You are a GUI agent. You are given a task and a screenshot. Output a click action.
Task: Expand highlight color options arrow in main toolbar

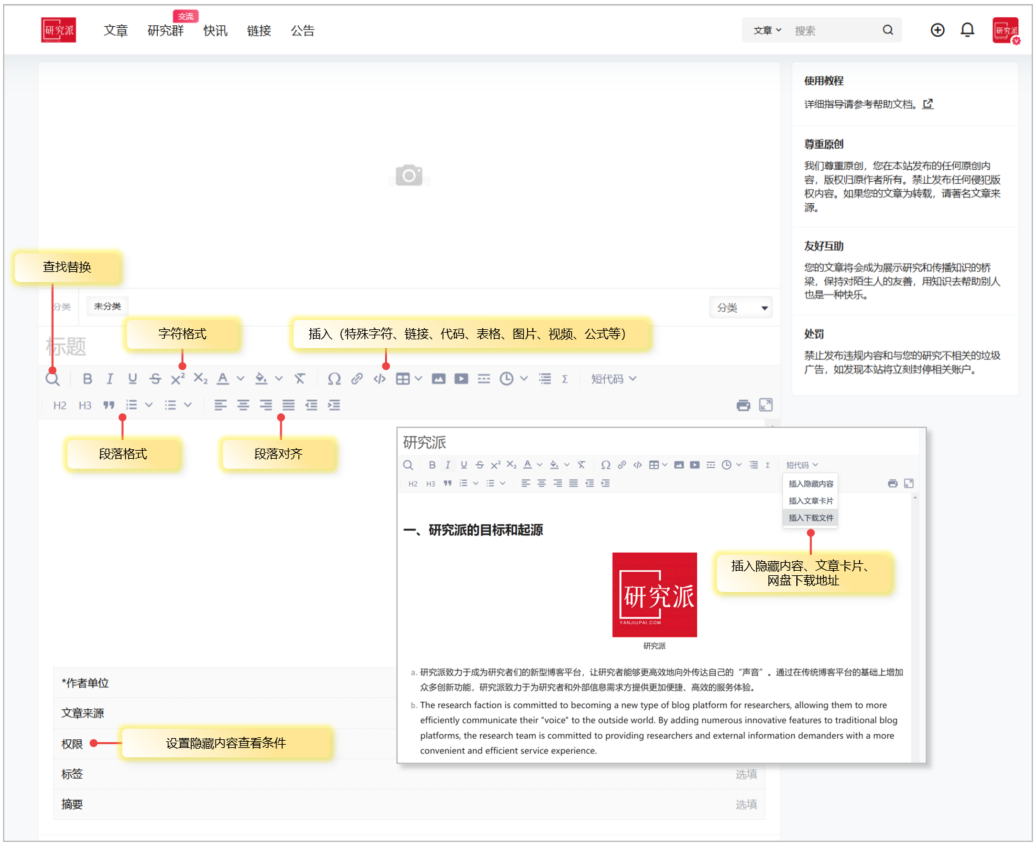point(279,379)
